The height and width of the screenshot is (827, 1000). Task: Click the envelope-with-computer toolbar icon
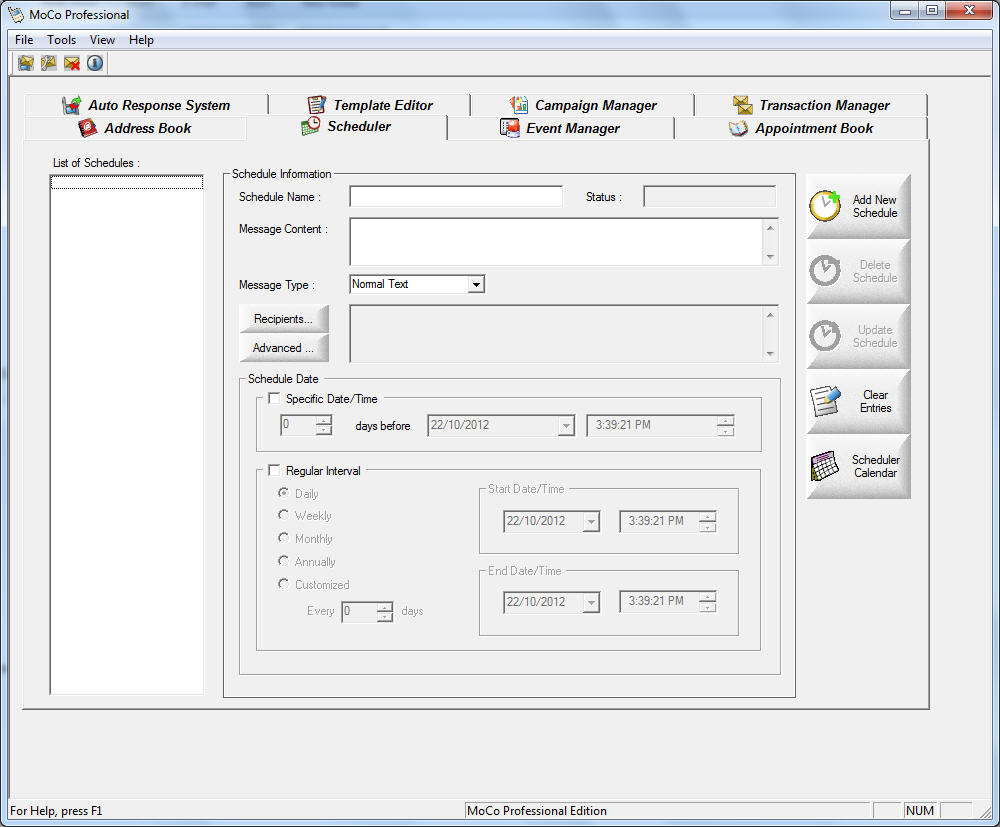(x=26, y=63)
